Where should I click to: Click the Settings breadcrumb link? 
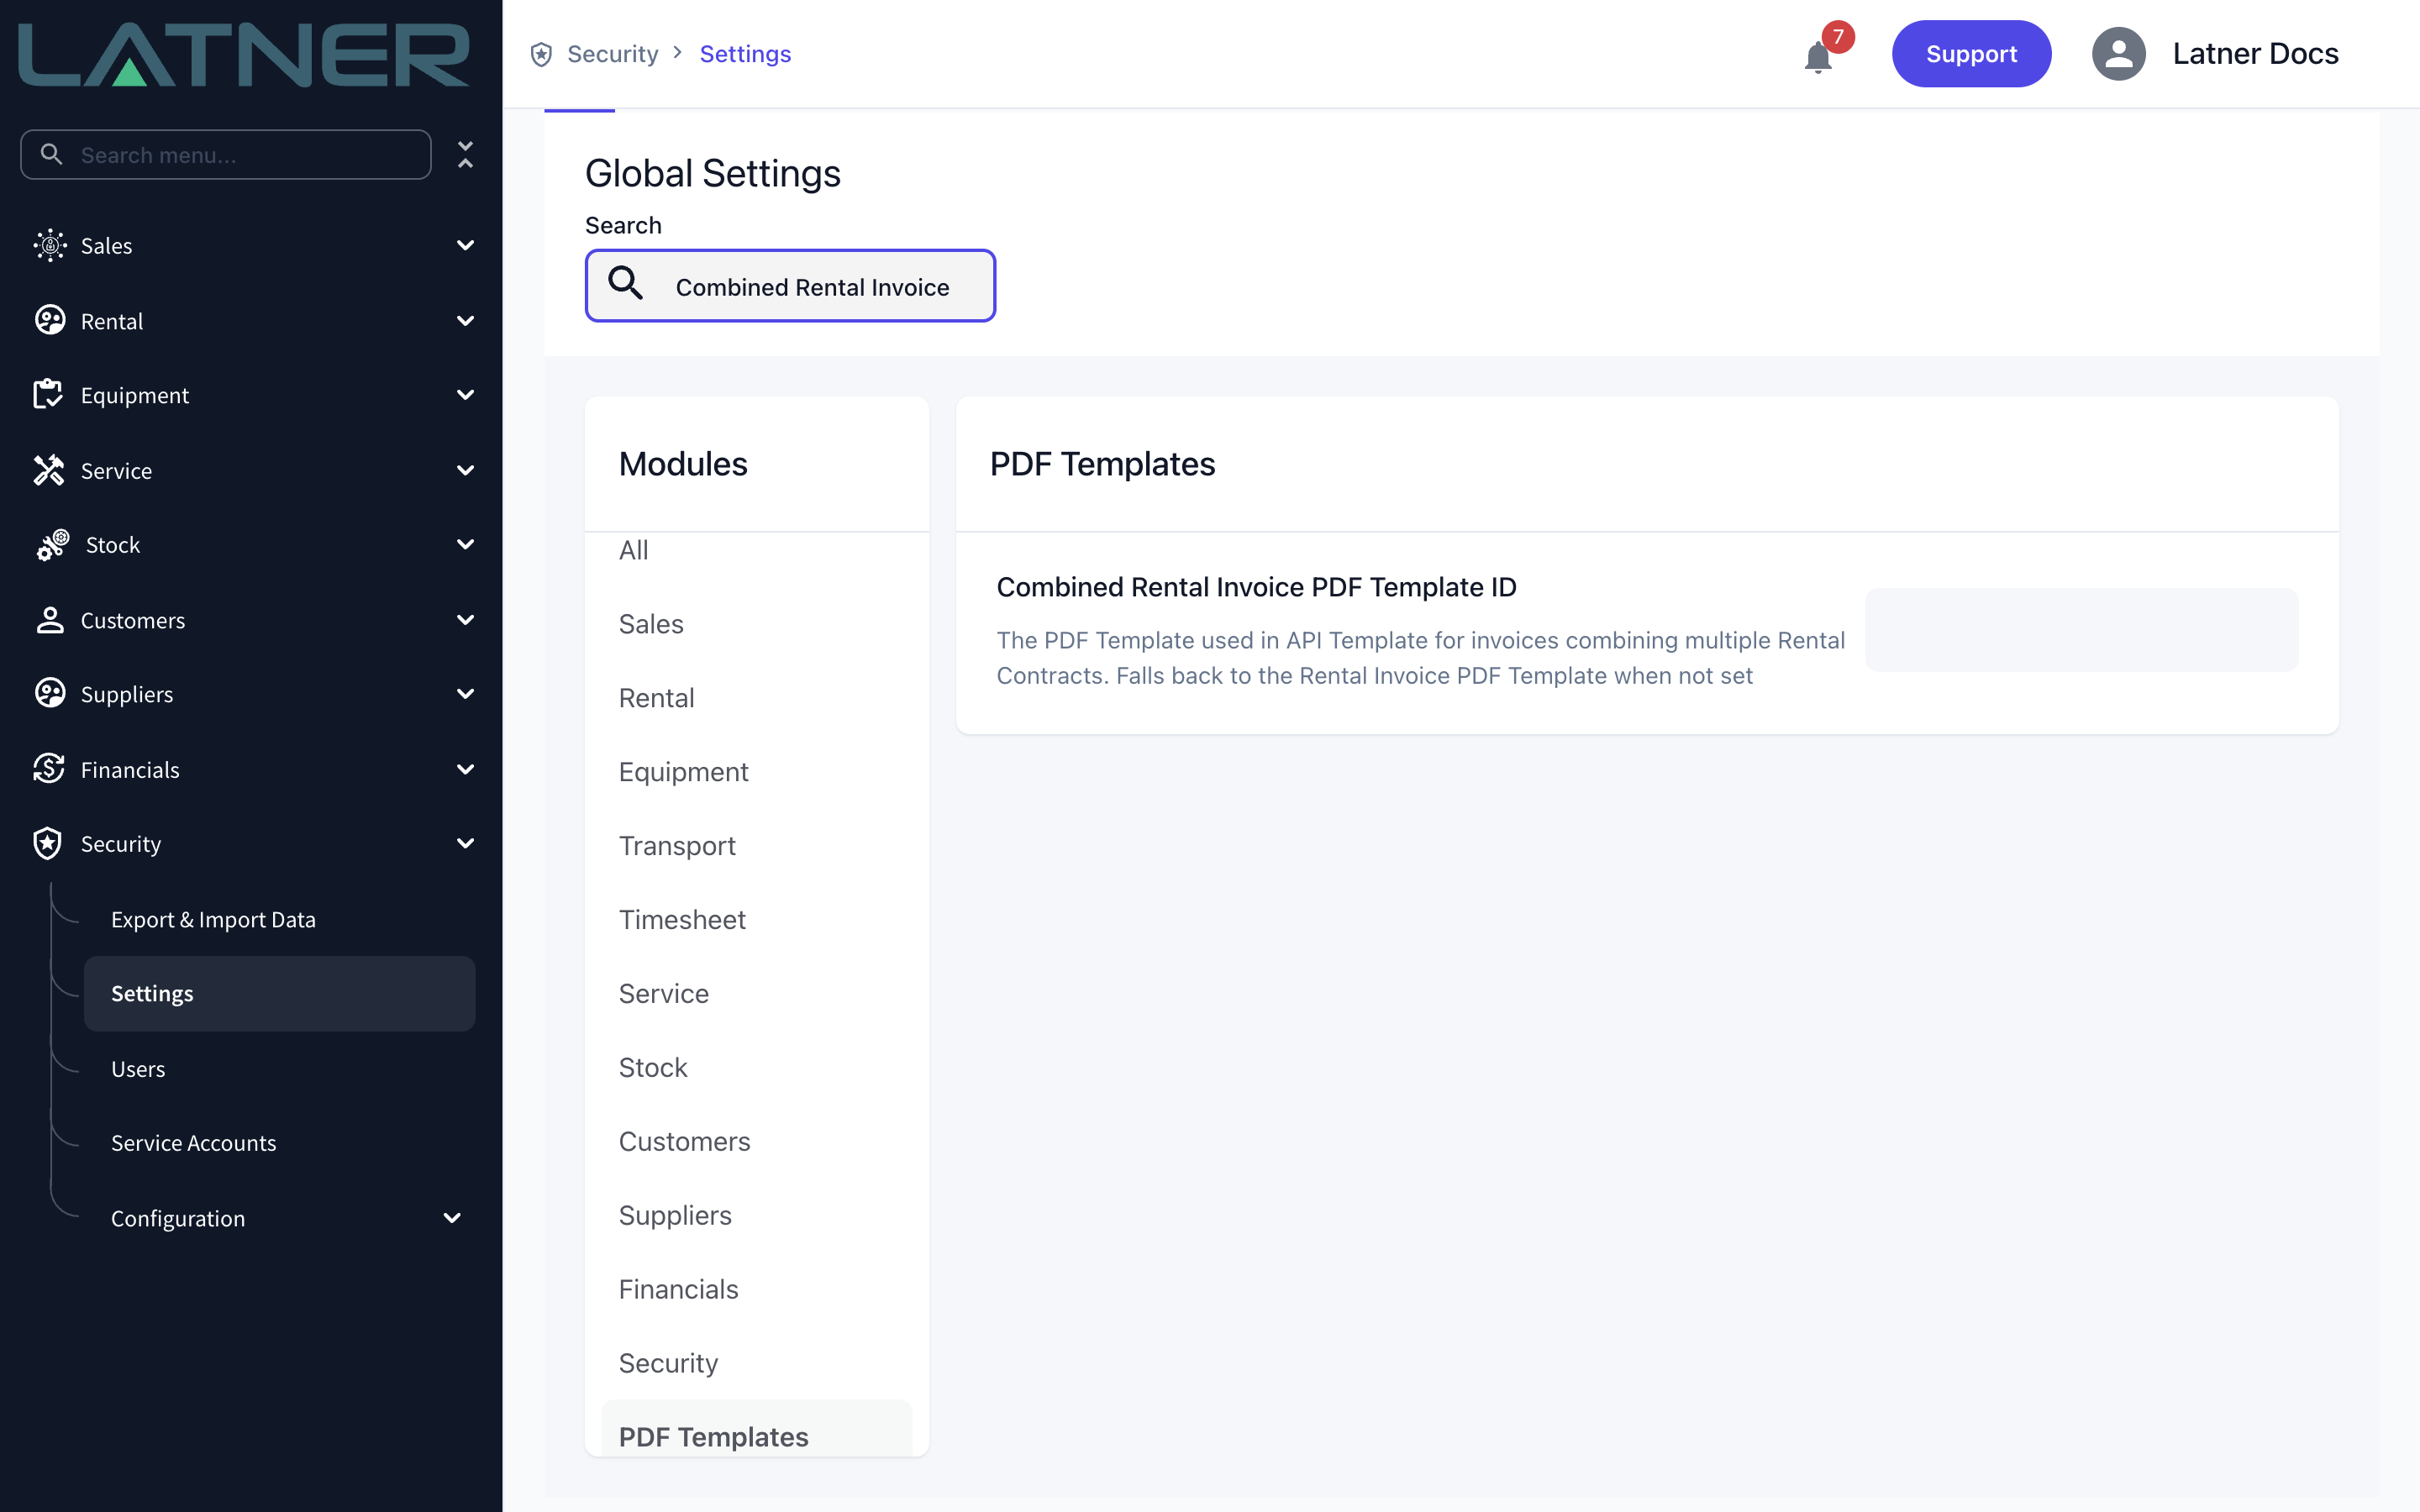[x=745, y=54]
